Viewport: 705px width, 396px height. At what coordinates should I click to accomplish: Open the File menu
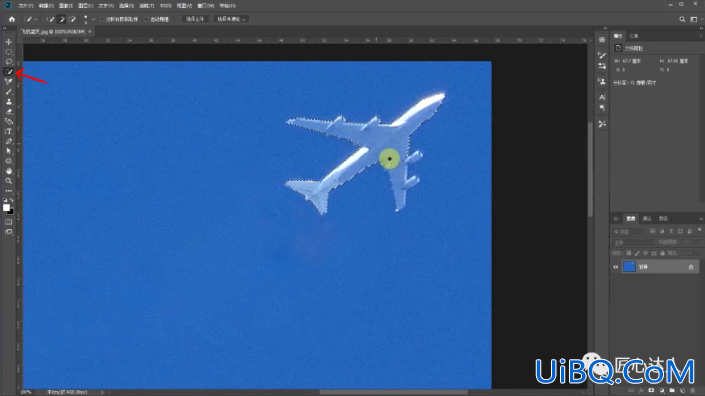pos(26,6)
